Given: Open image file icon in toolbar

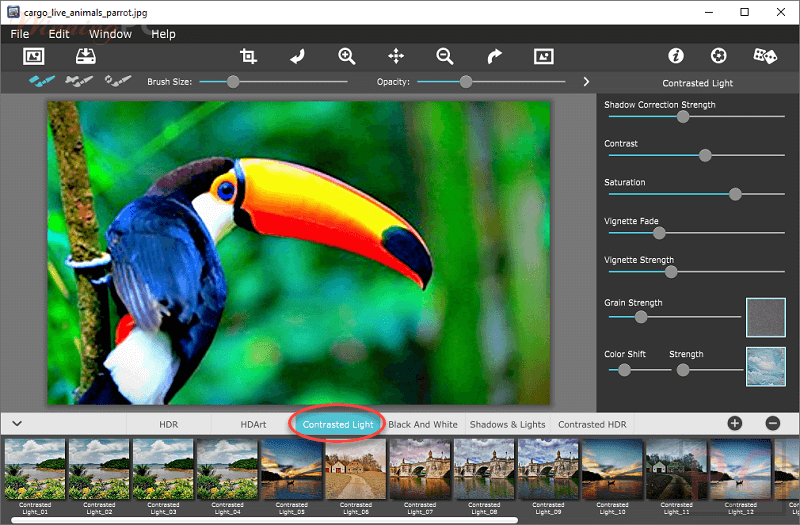Looking at the screenshot, I should [34, 56].
